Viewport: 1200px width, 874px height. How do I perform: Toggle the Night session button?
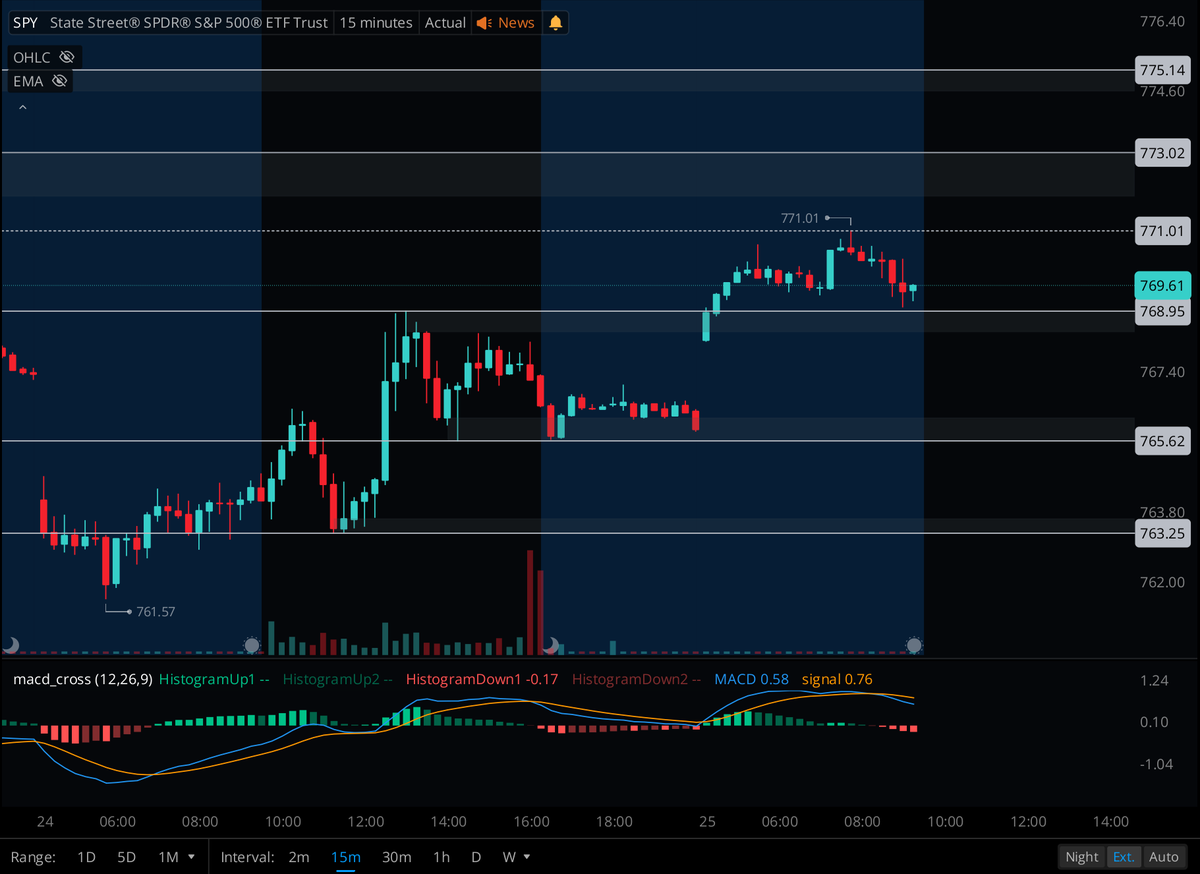(1082, 857)
